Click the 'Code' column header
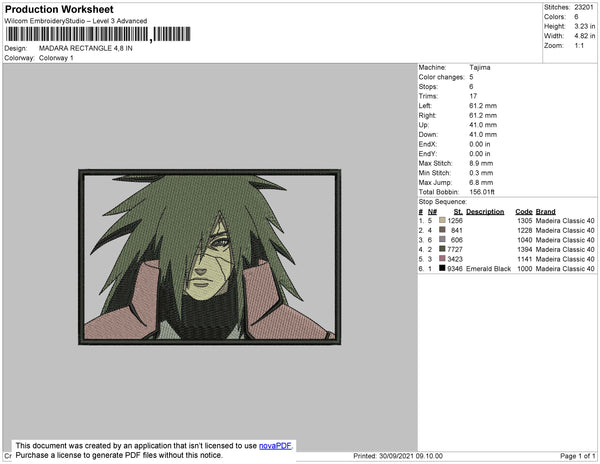Viewport: 600px width, 464px height. pyautogui.click(x=524, y=212)
